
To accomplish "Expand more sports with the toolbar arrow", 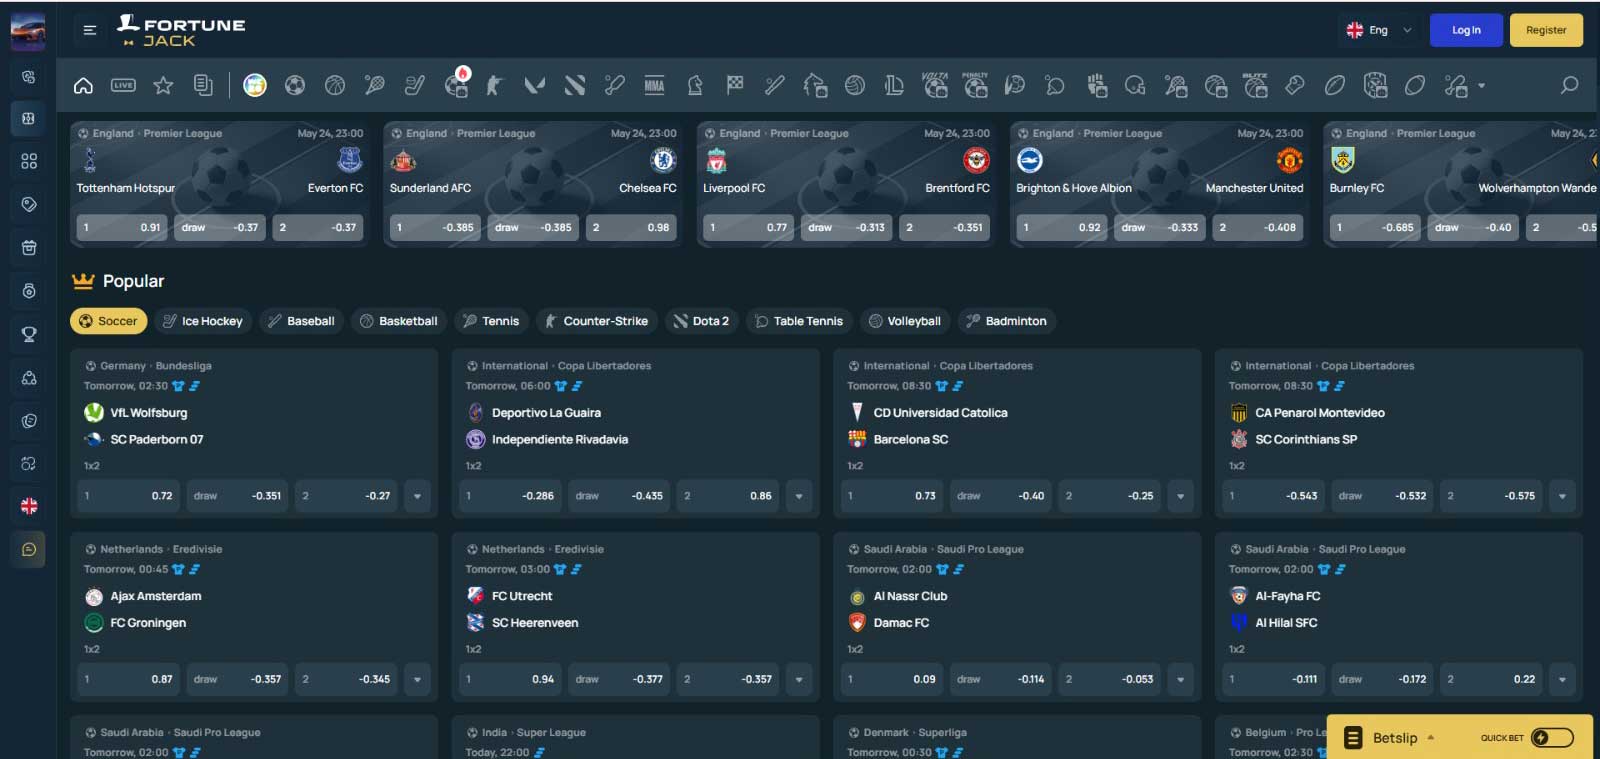I will click(x=1481, y=86).
